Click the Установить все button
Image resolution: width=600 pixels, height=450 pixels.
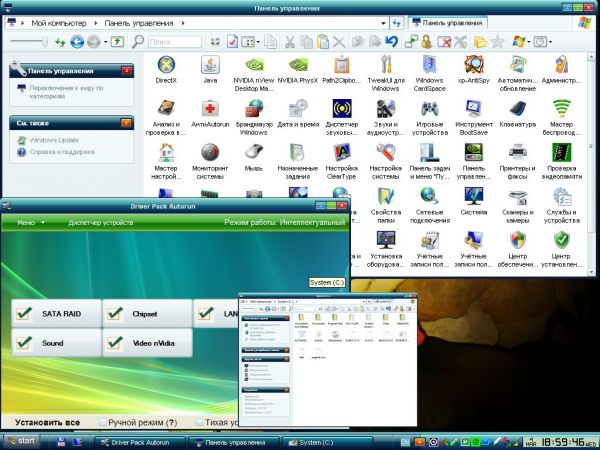pos(42,423)
